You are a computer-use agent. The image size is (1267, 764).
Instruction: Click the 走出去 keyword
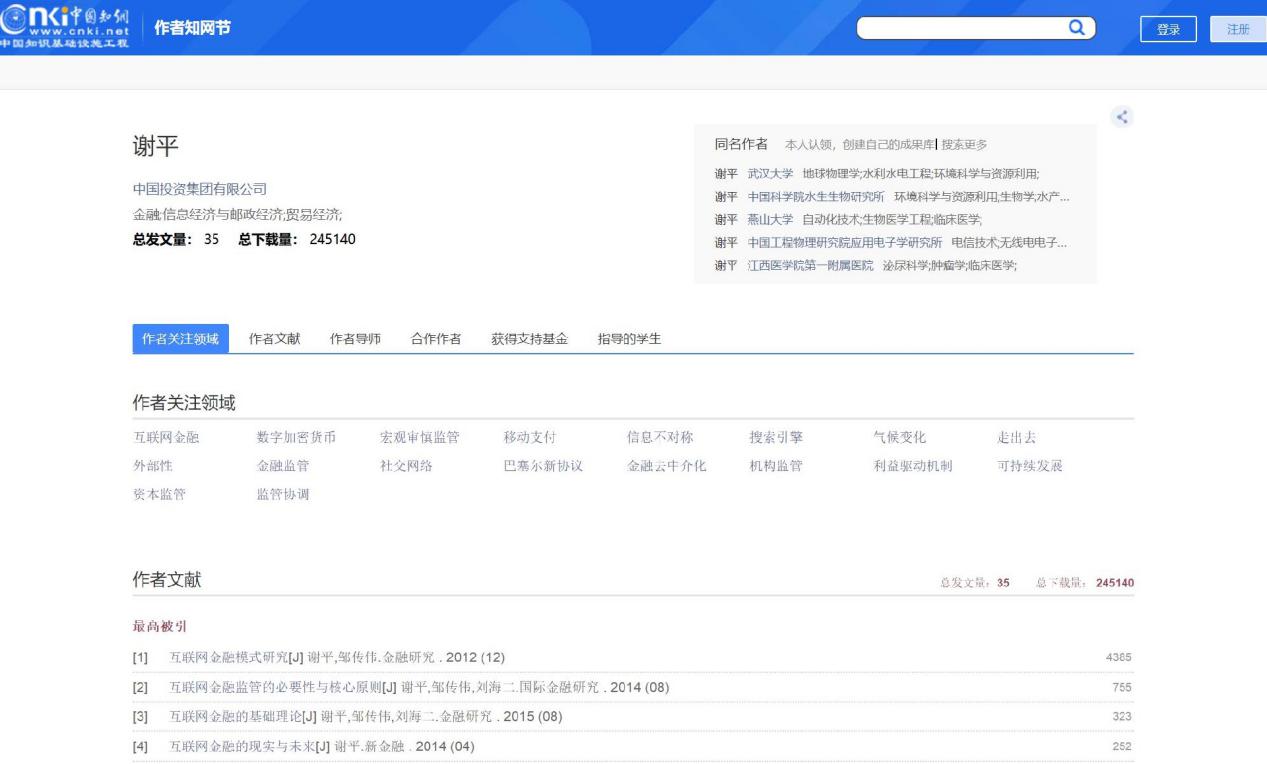(1016, 437)
